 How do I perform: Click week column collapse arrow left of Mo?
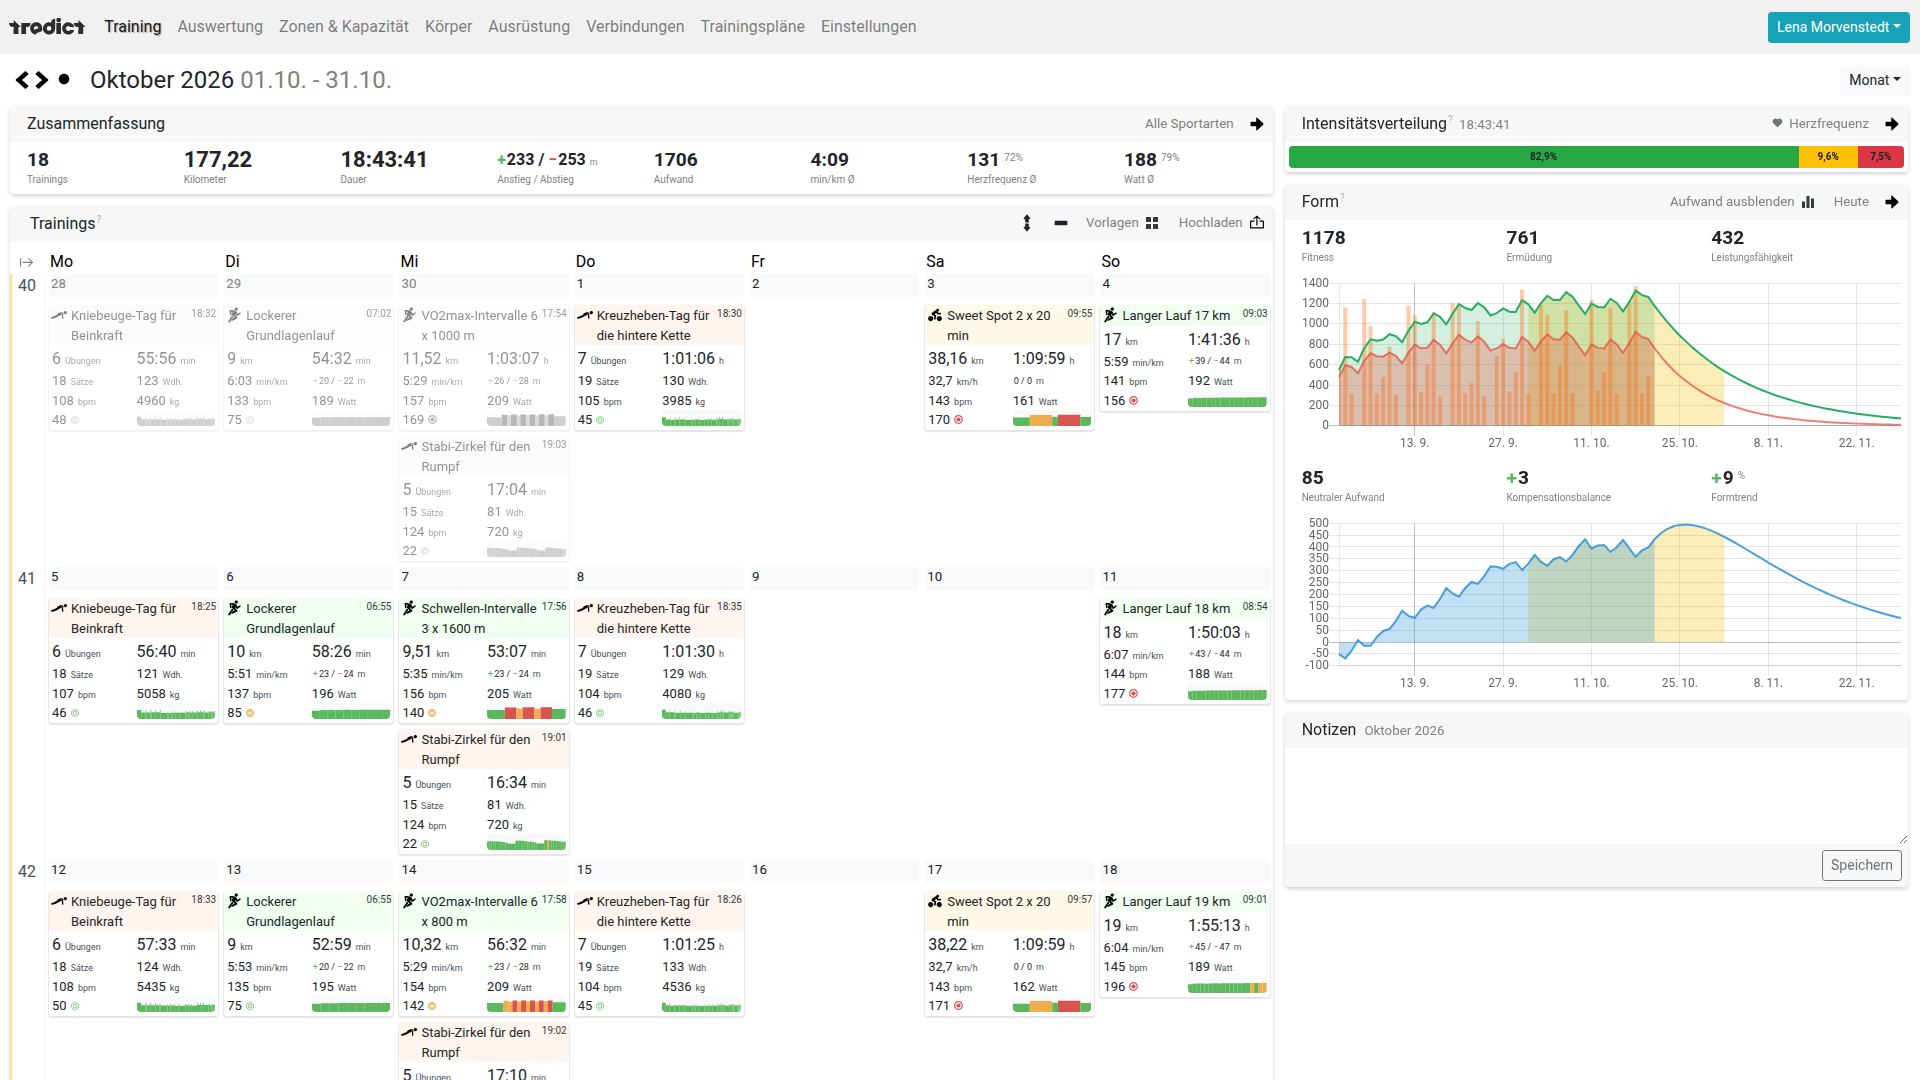click(x=26, y=262)
